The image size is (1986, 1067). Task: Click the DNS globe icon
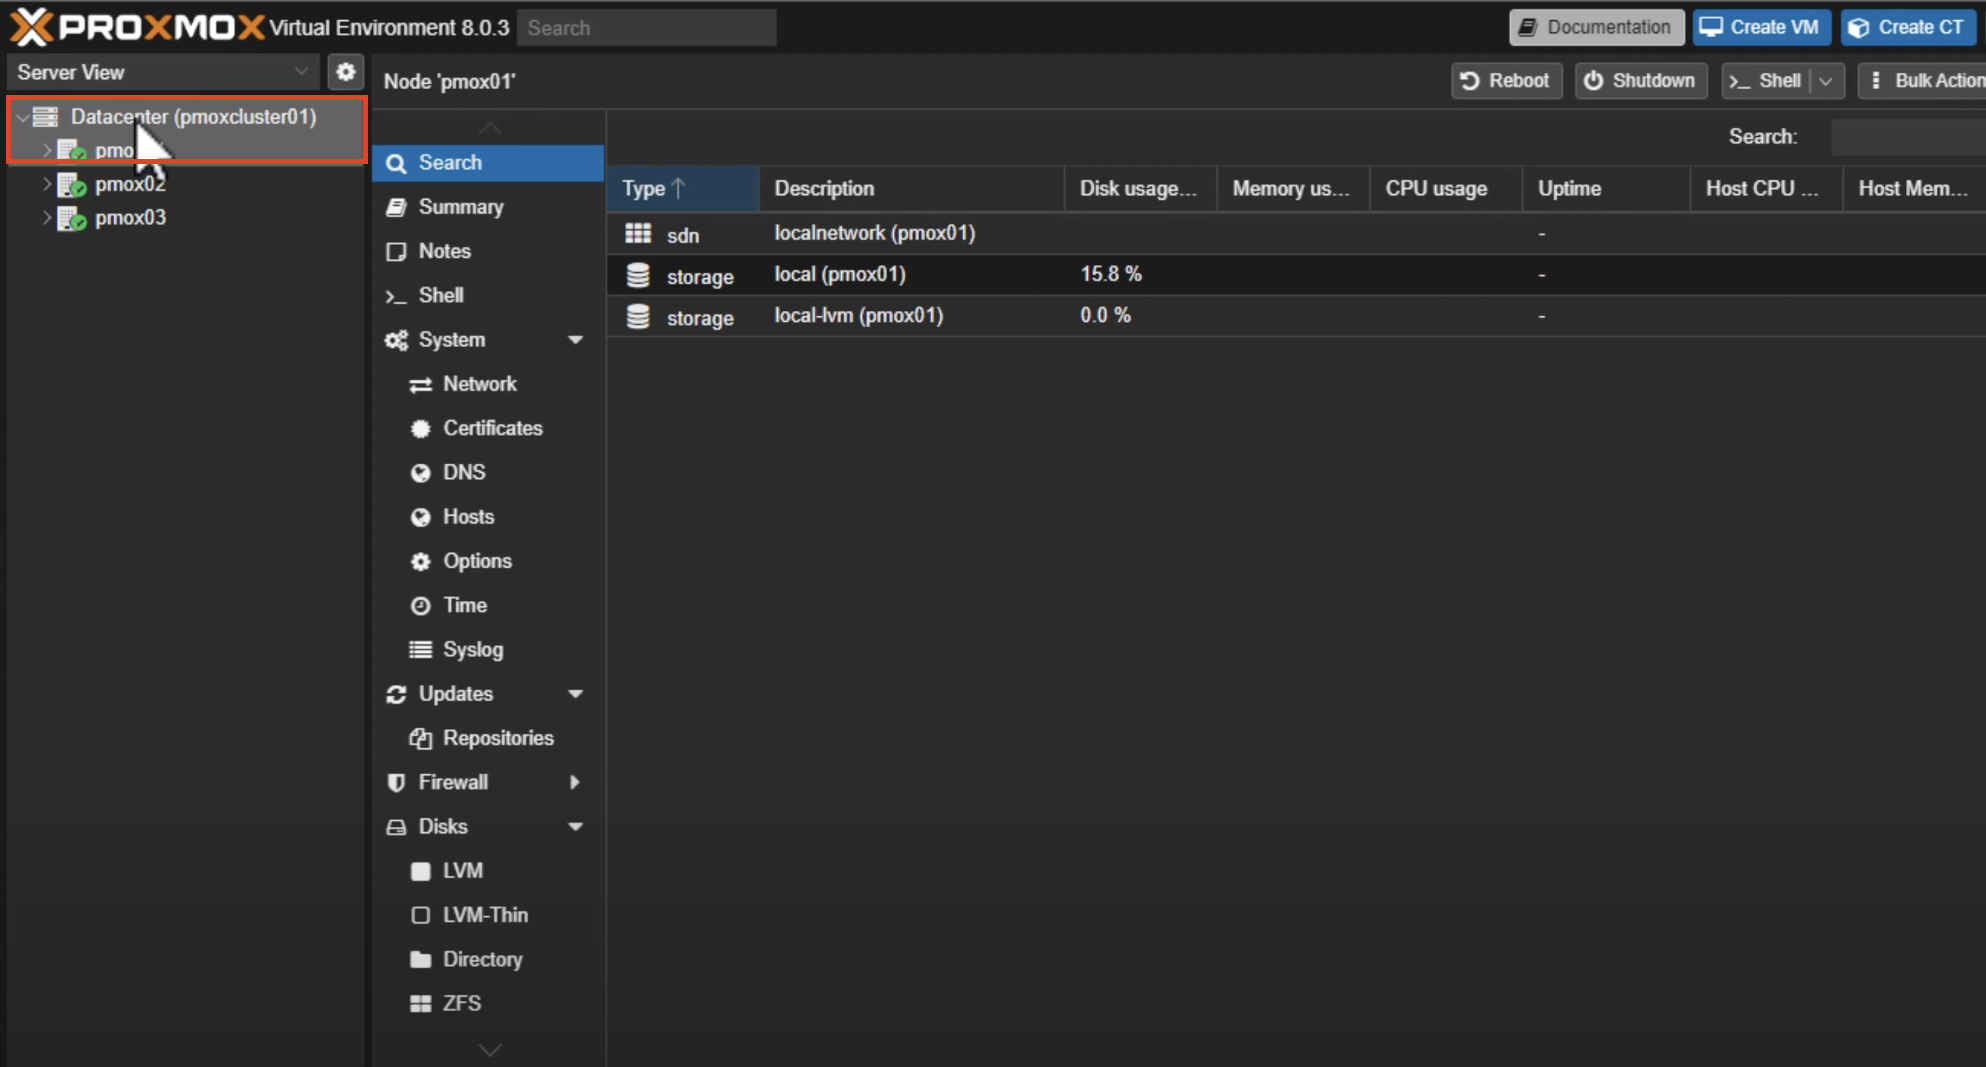pyautogui.click(x=421, y=472)
